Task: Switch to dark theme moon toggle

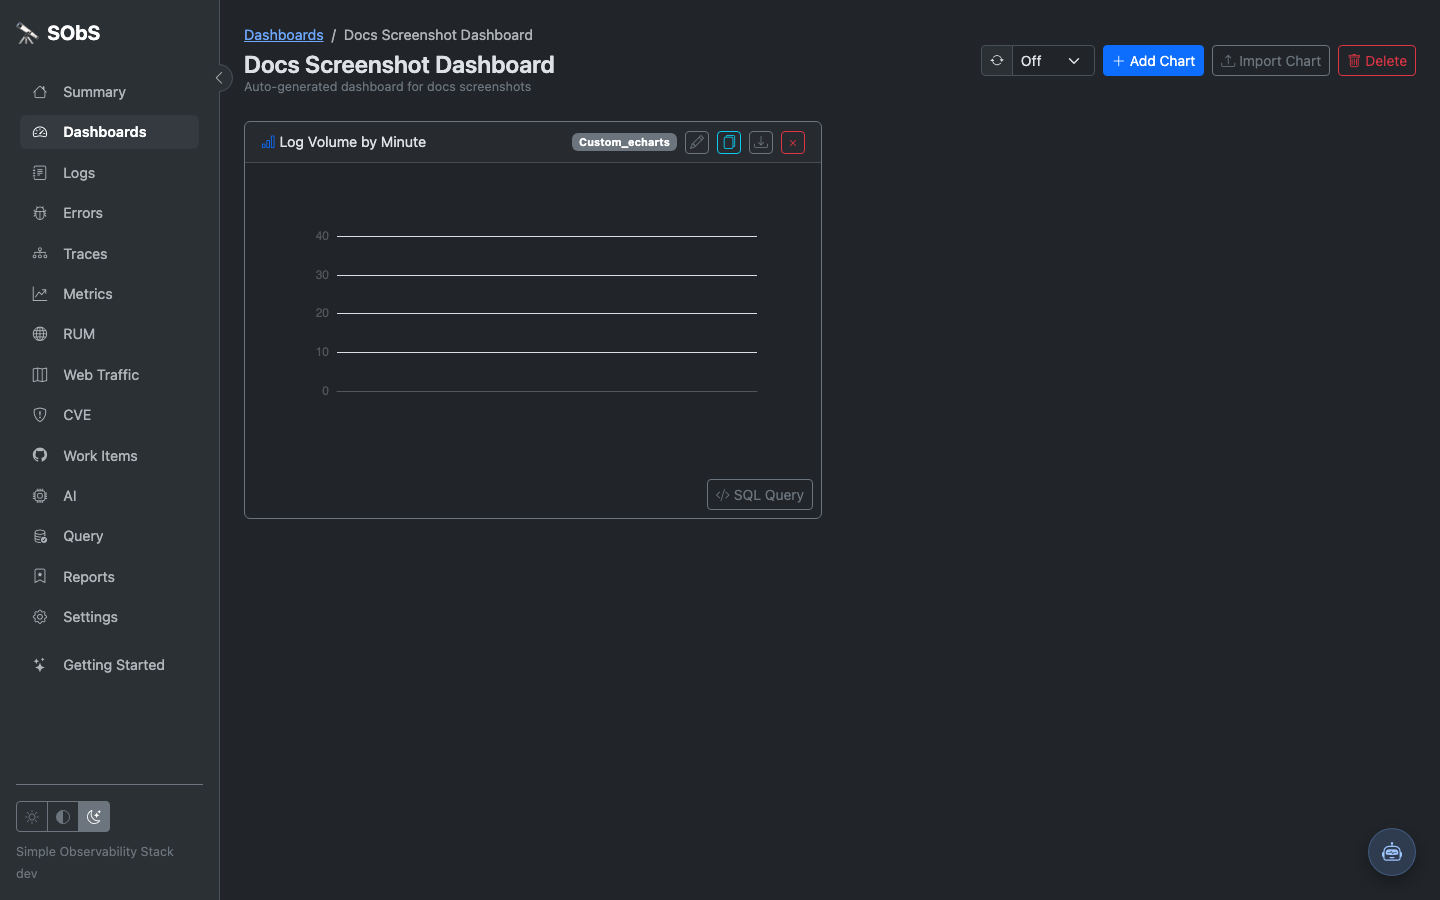Action: (x=94, y=817)
